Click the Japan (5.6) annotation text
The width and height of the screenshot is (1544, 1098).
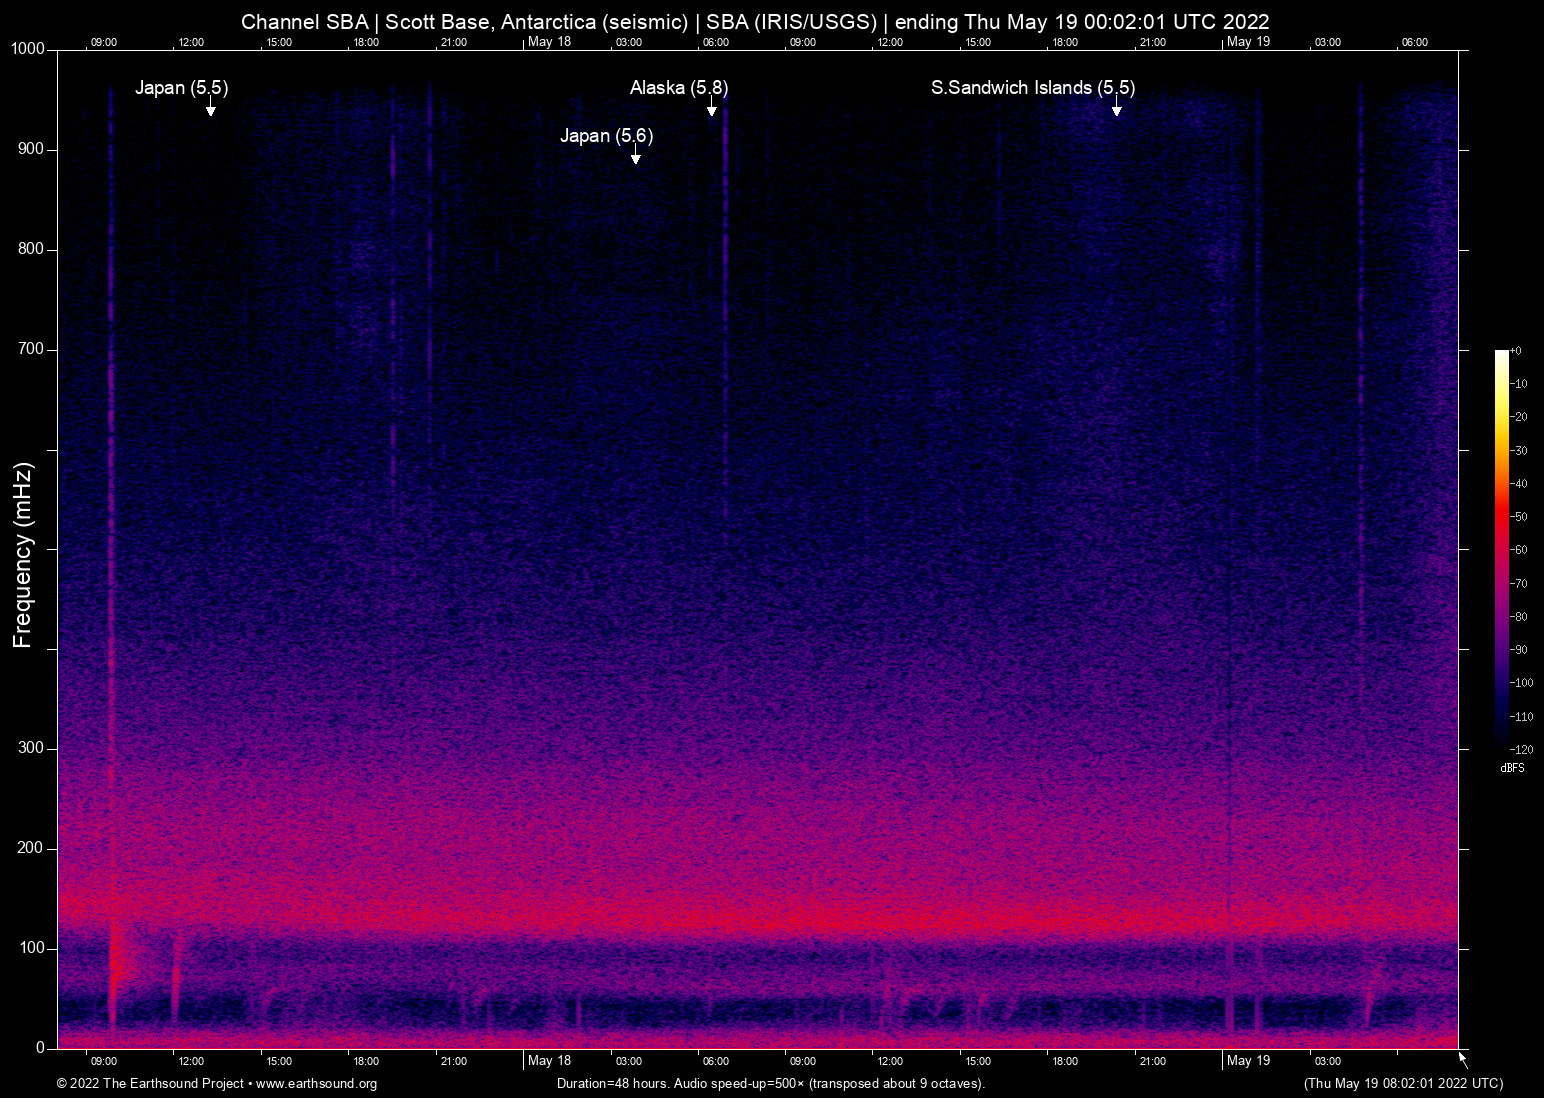click(x=606, y=136)
